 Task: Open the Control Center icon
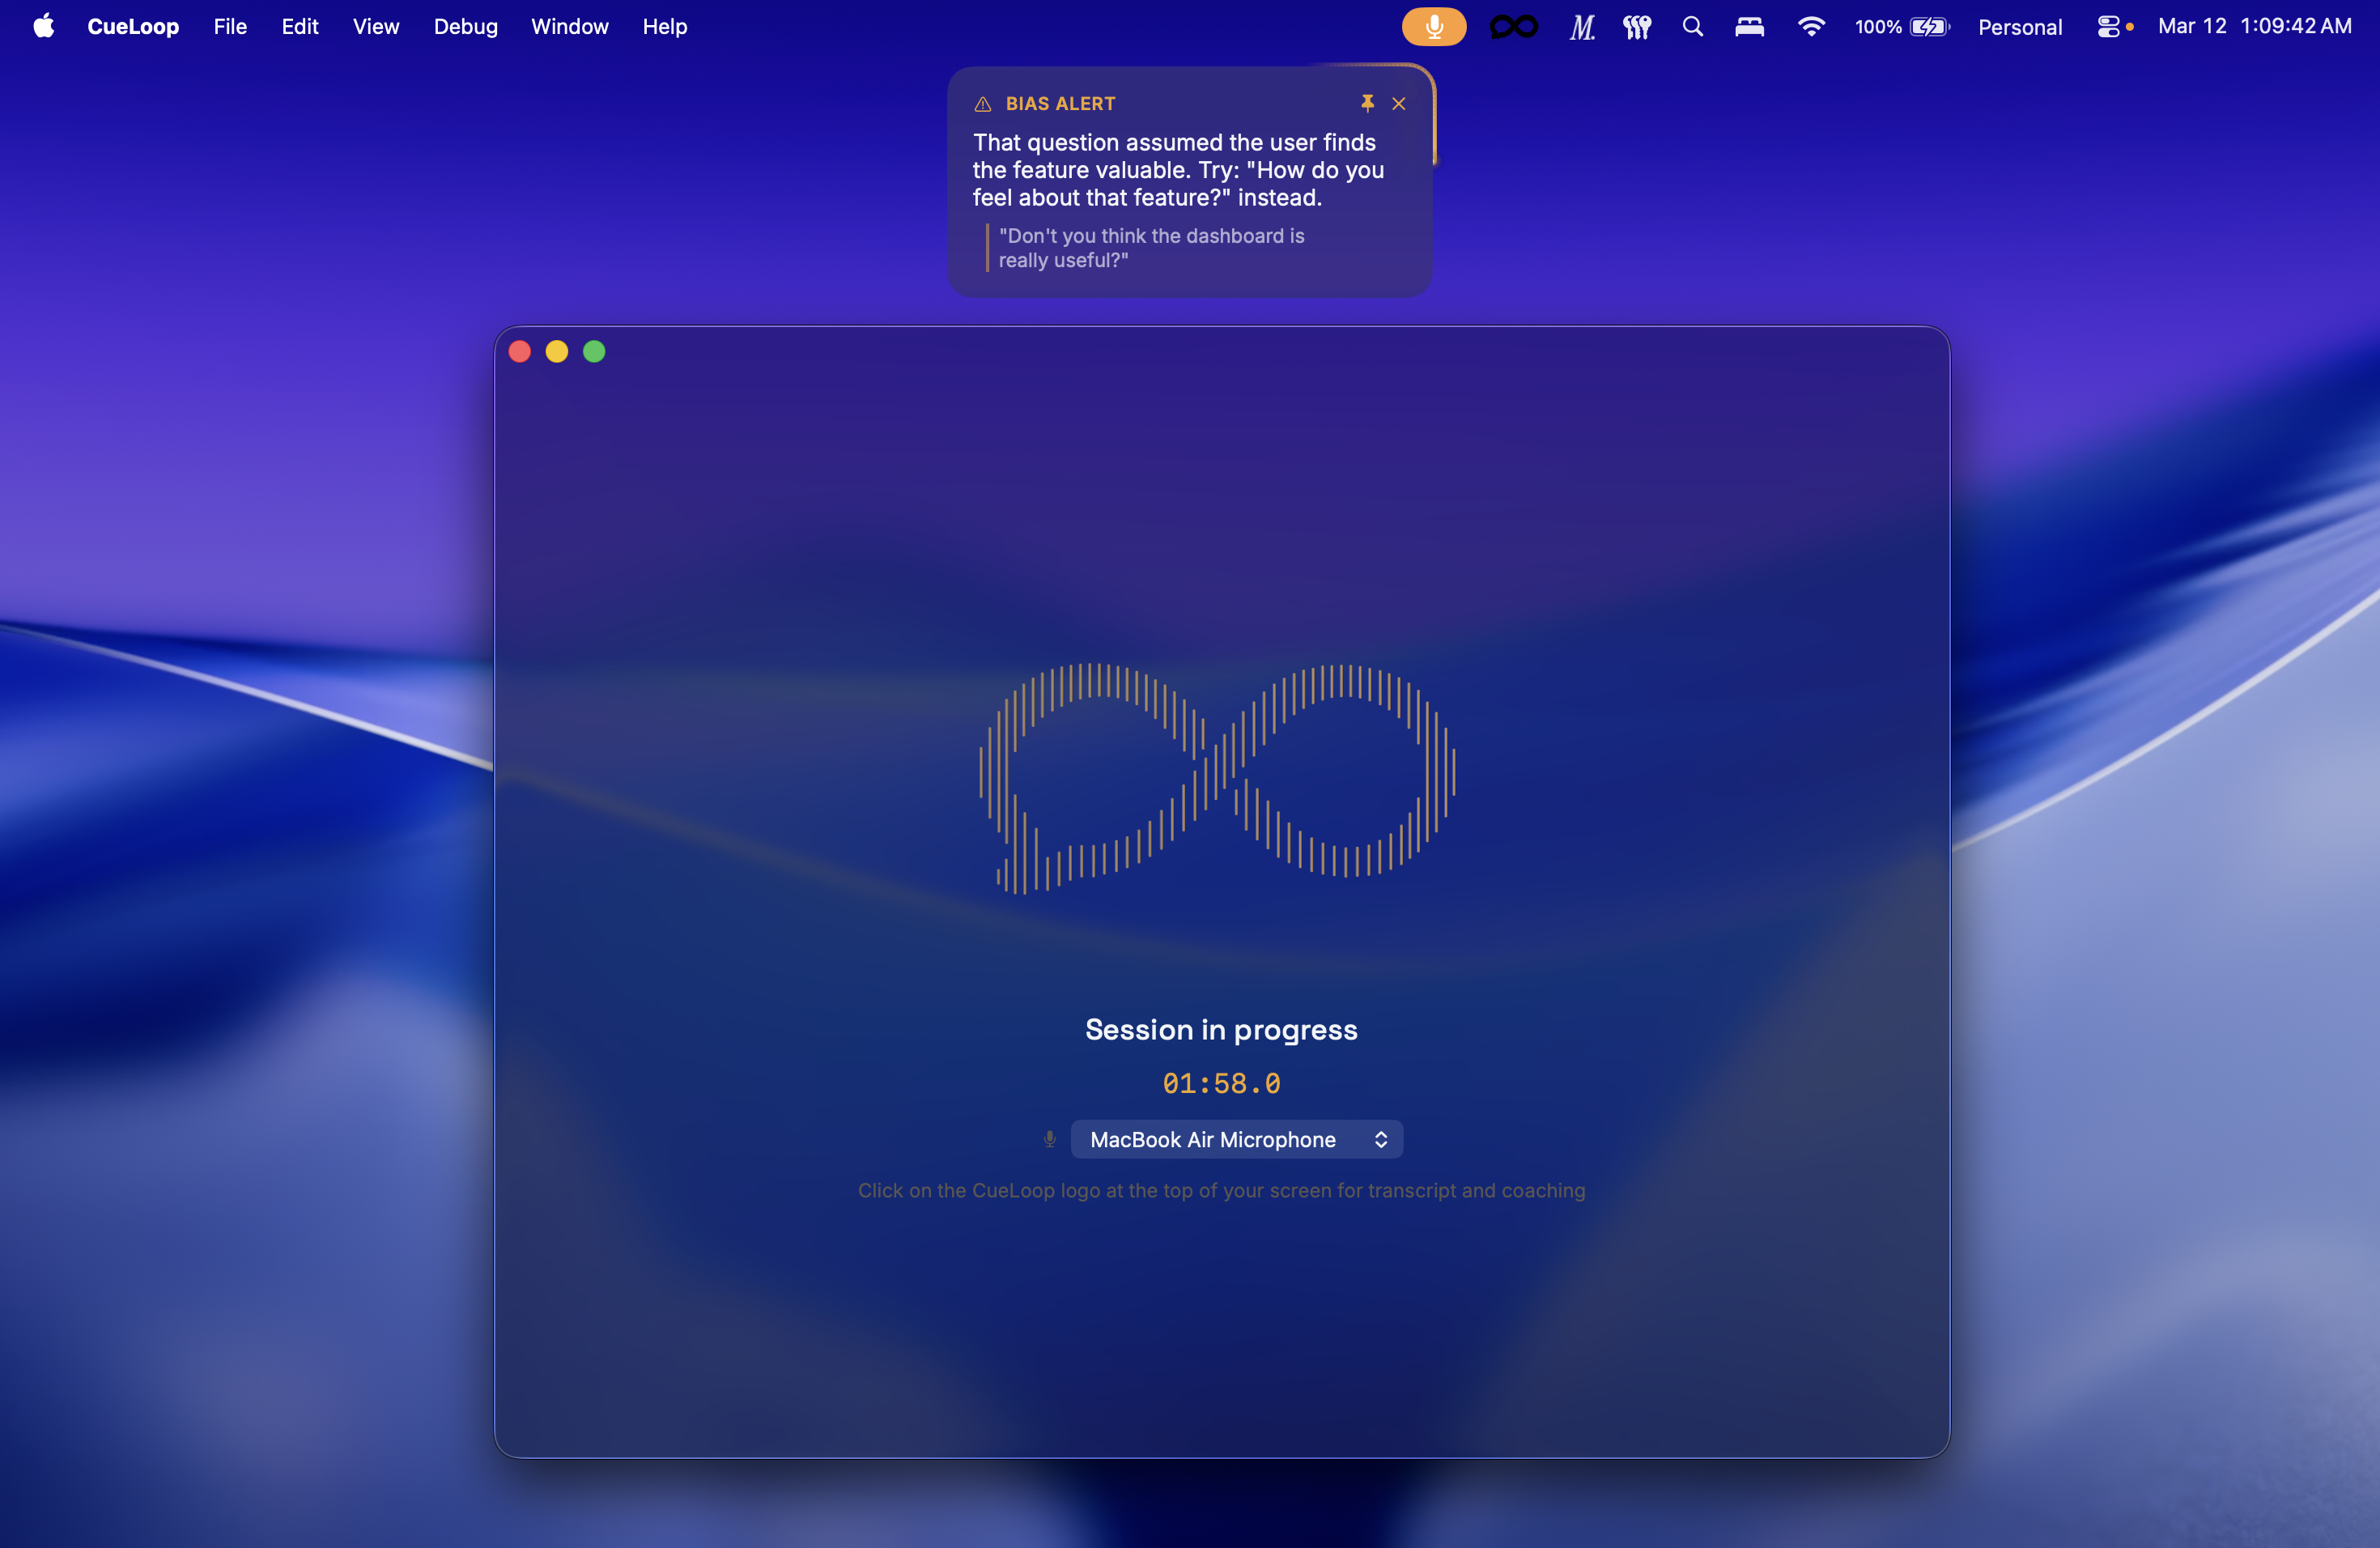click(2109, 27)
